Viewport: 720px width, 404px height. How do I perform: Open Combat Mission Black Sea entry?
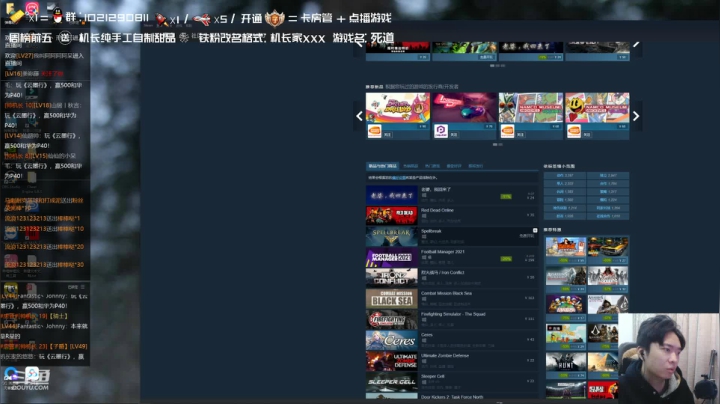452,298
